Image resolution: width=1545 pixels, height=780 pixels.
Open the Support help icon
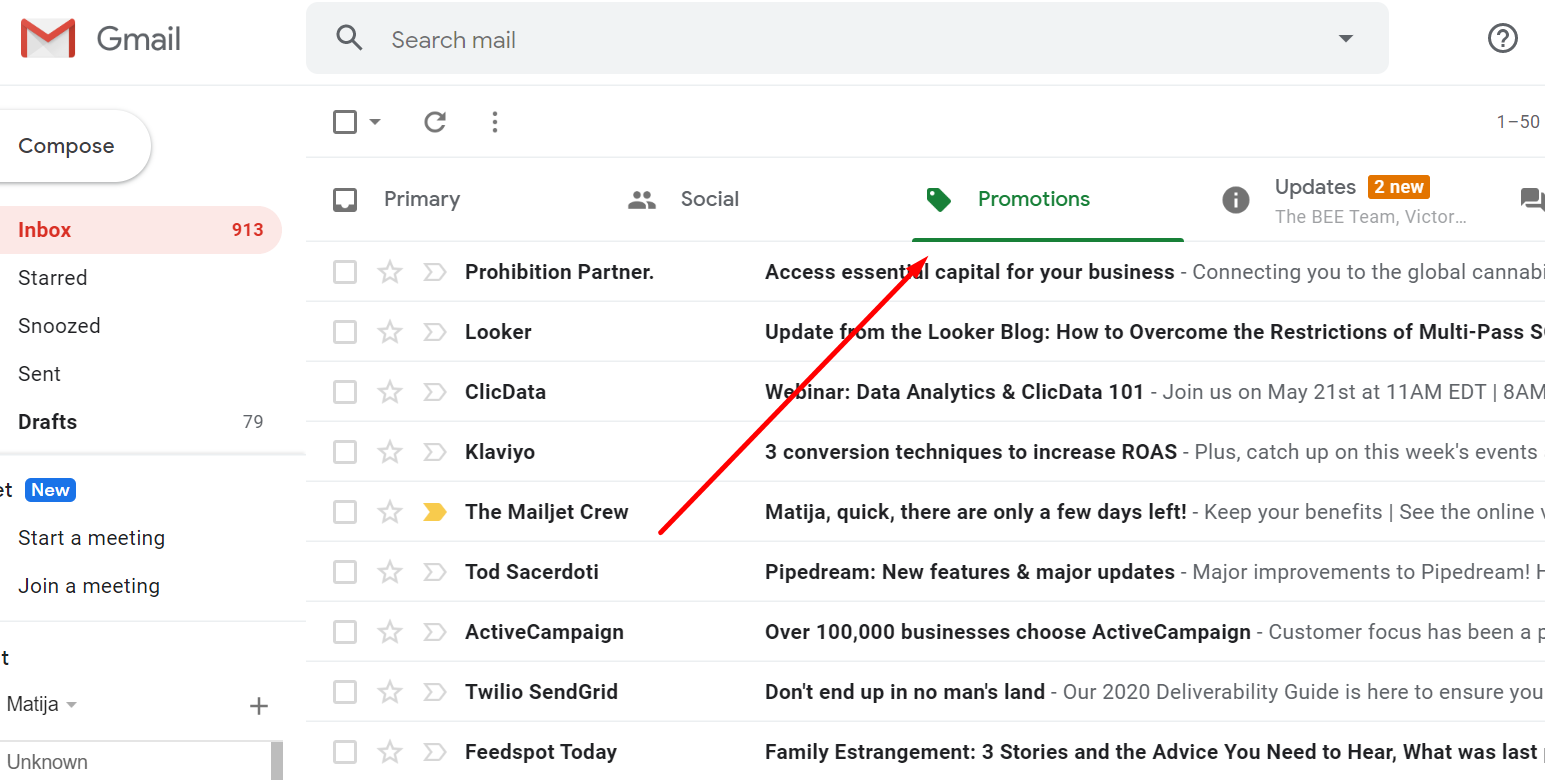pyautogui.click(x=1502, y=39)
